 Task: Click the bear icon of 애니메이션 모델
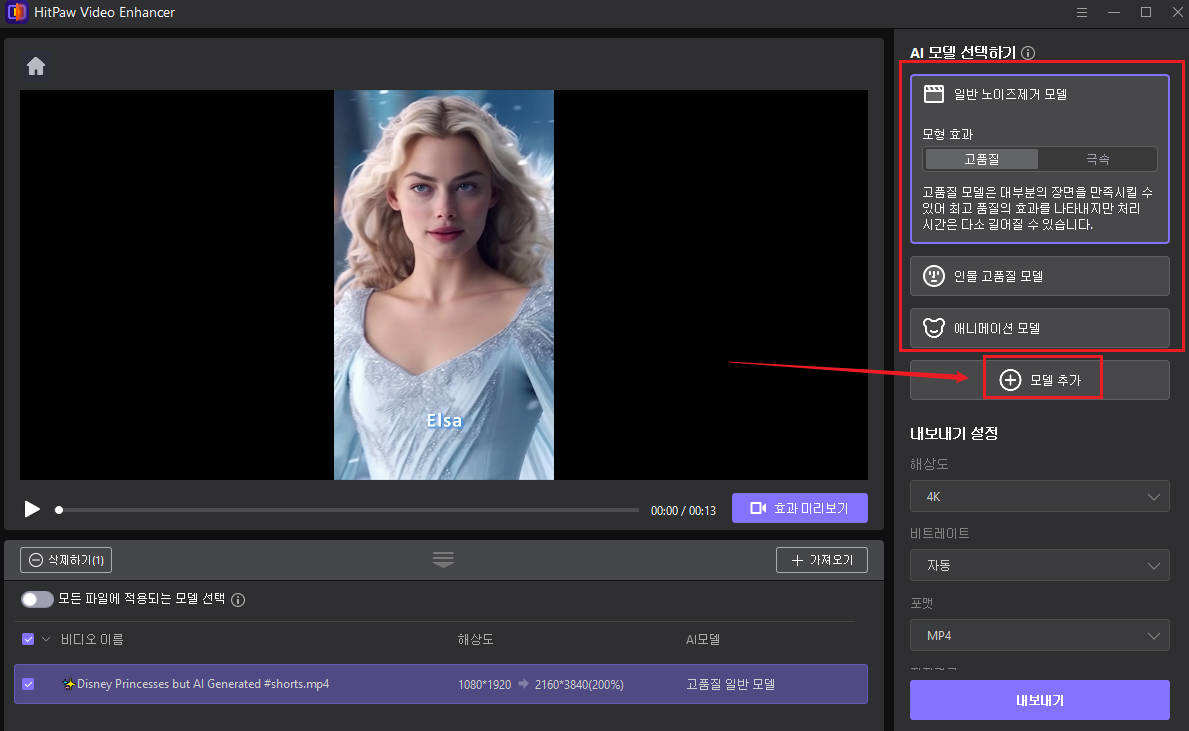pyautogui.click(x=933, y=328)
